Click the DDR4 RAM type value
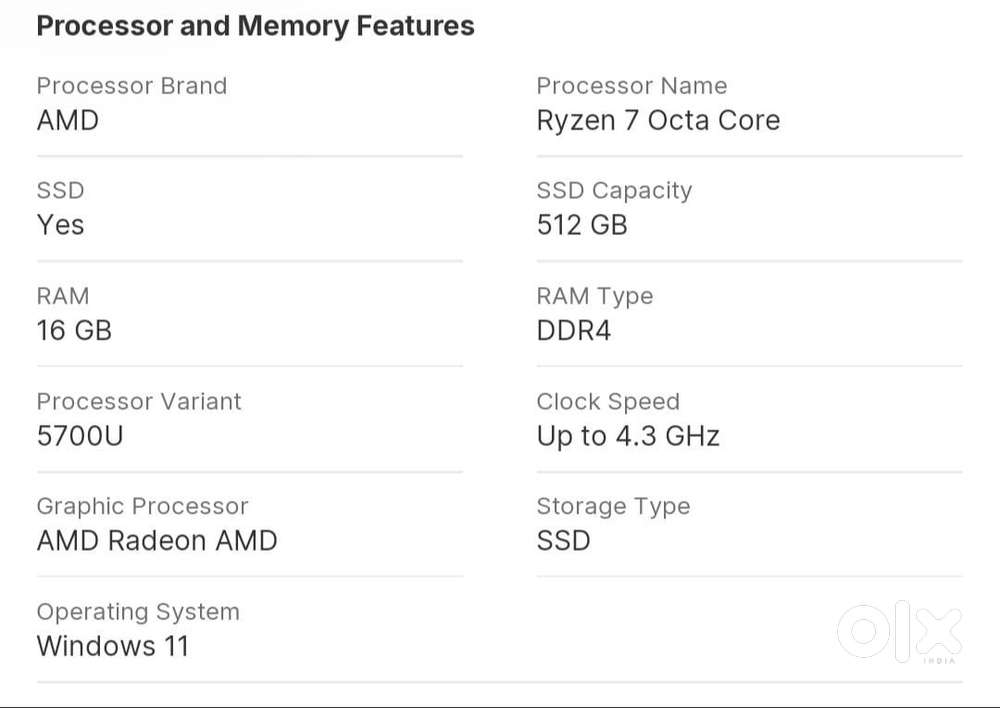The height and width of the screenshot is (708, 1000). pyautogui.click(x=573, y=330)
